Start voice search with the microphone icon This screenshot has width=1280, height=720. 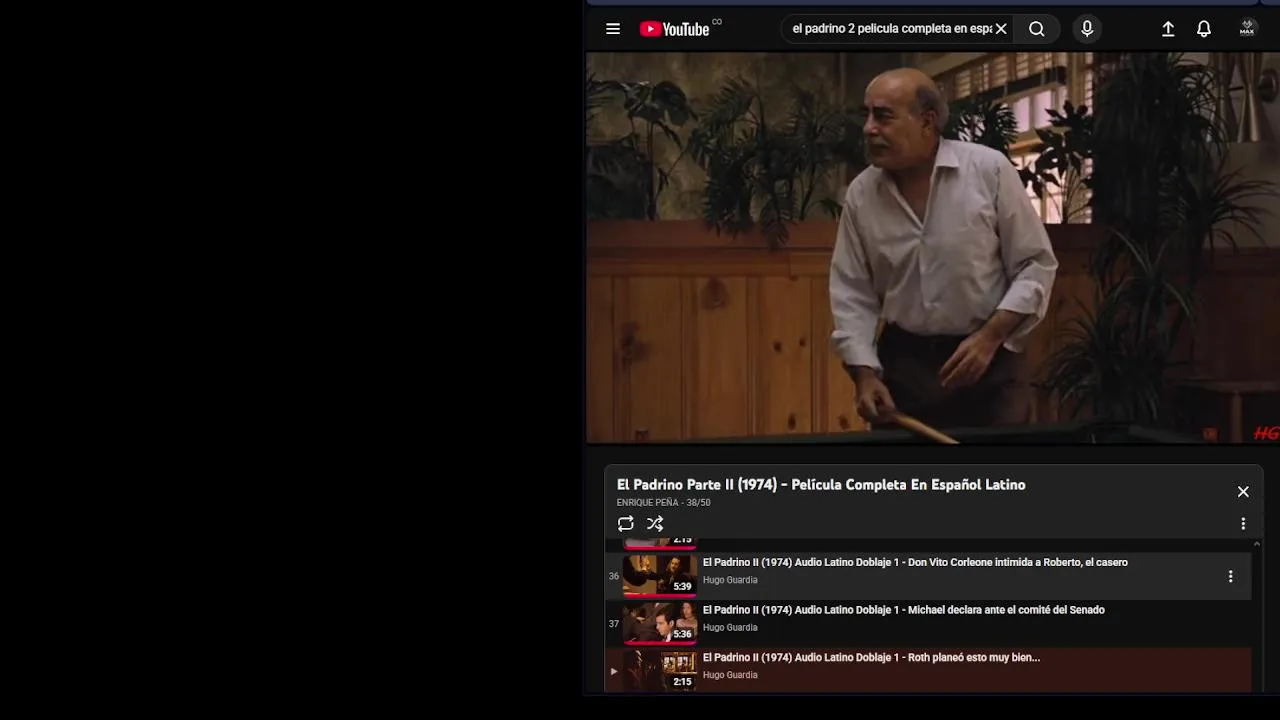pyautogui.click(x=1087, y=29)
